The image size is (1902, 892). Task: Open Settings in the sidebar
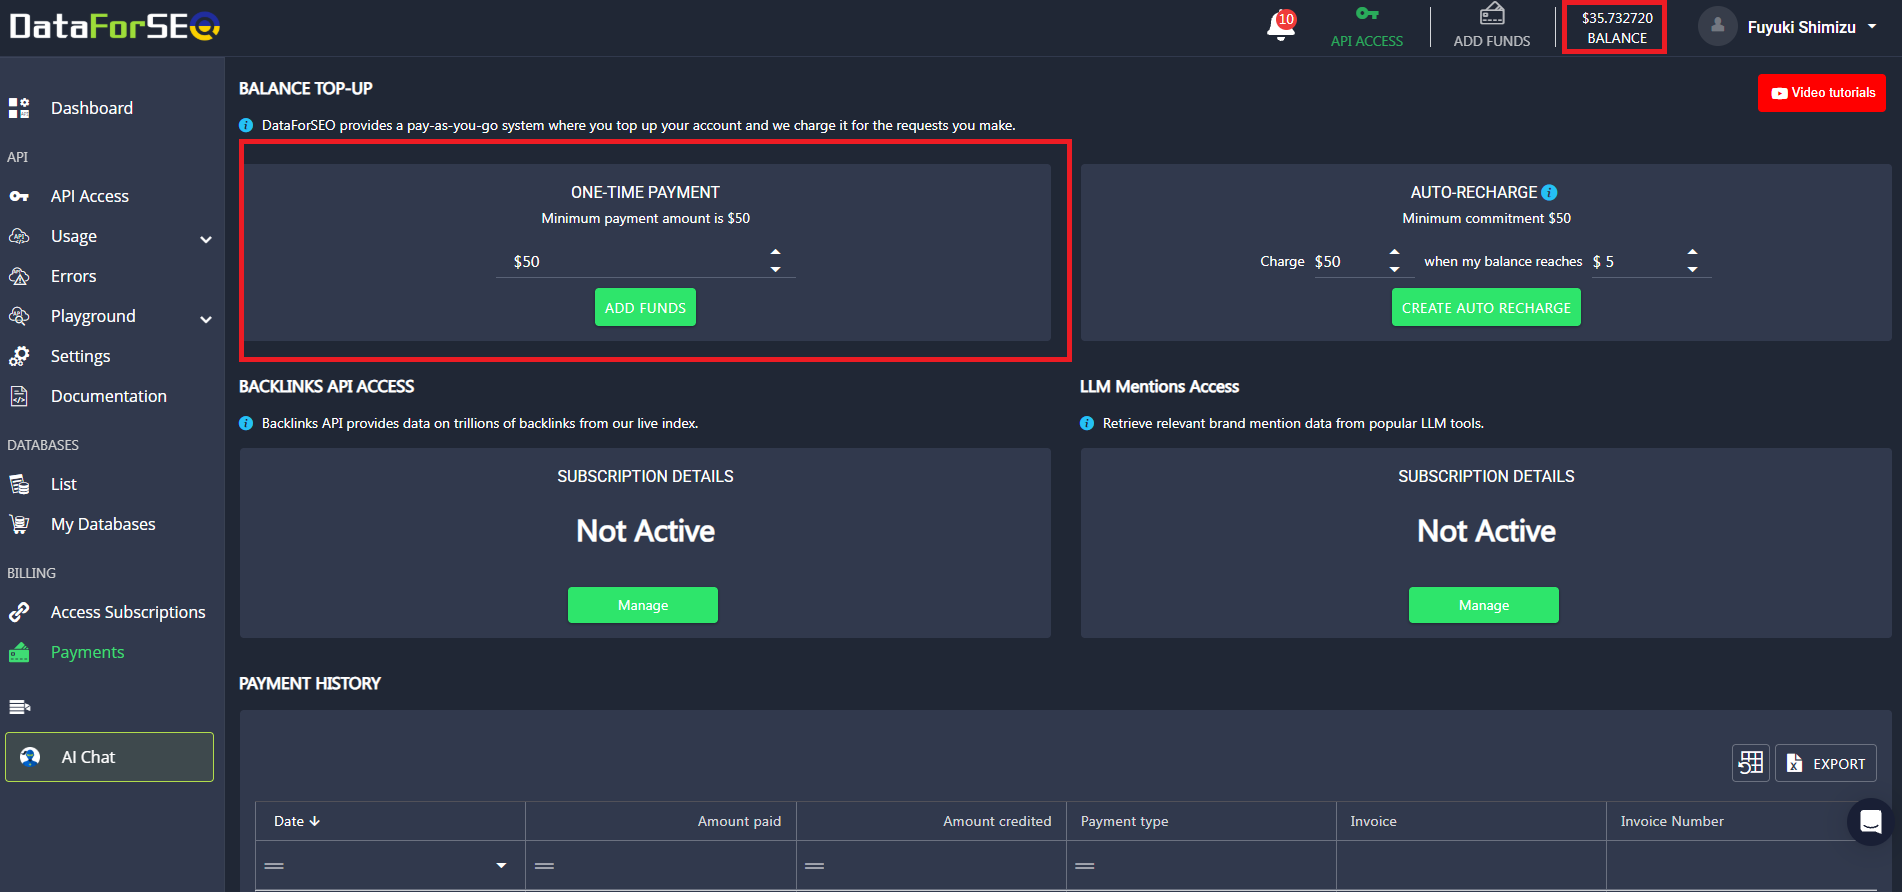coord(81,356)
